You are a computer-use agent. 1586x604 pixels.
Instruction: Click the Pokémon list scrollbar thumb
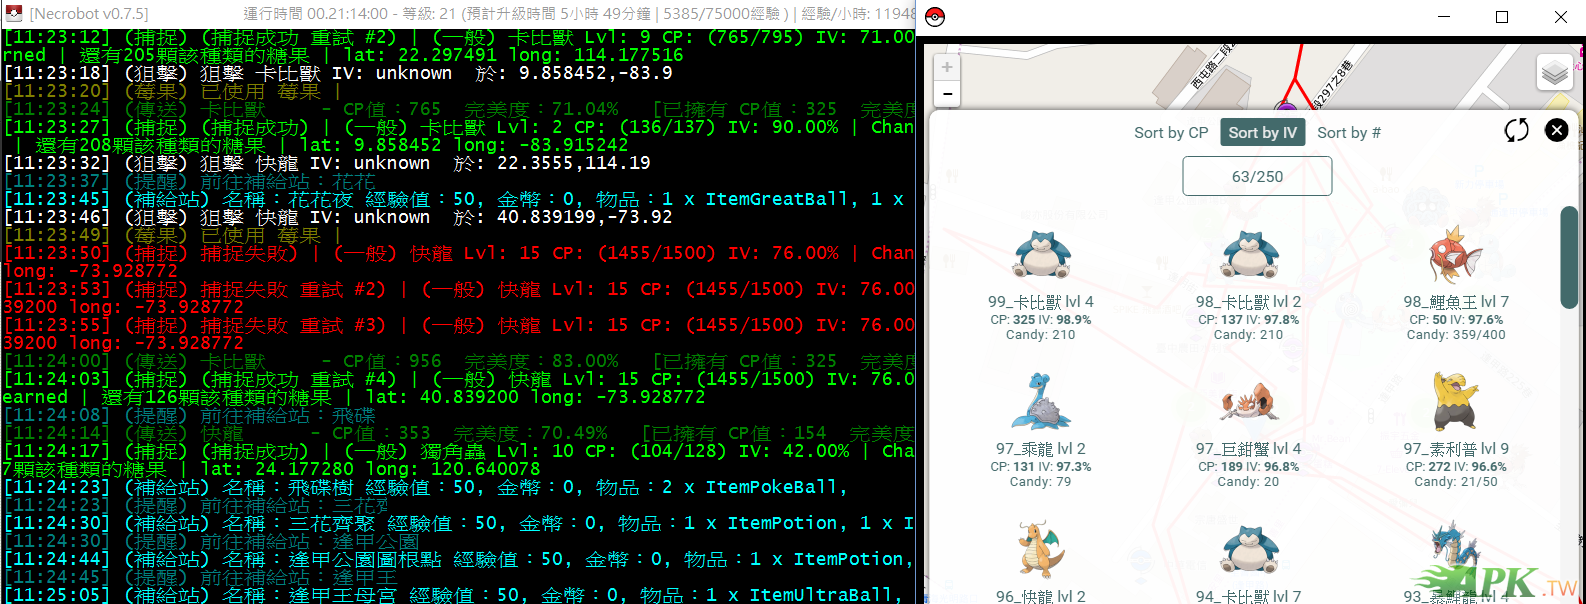pos(1569,257)
